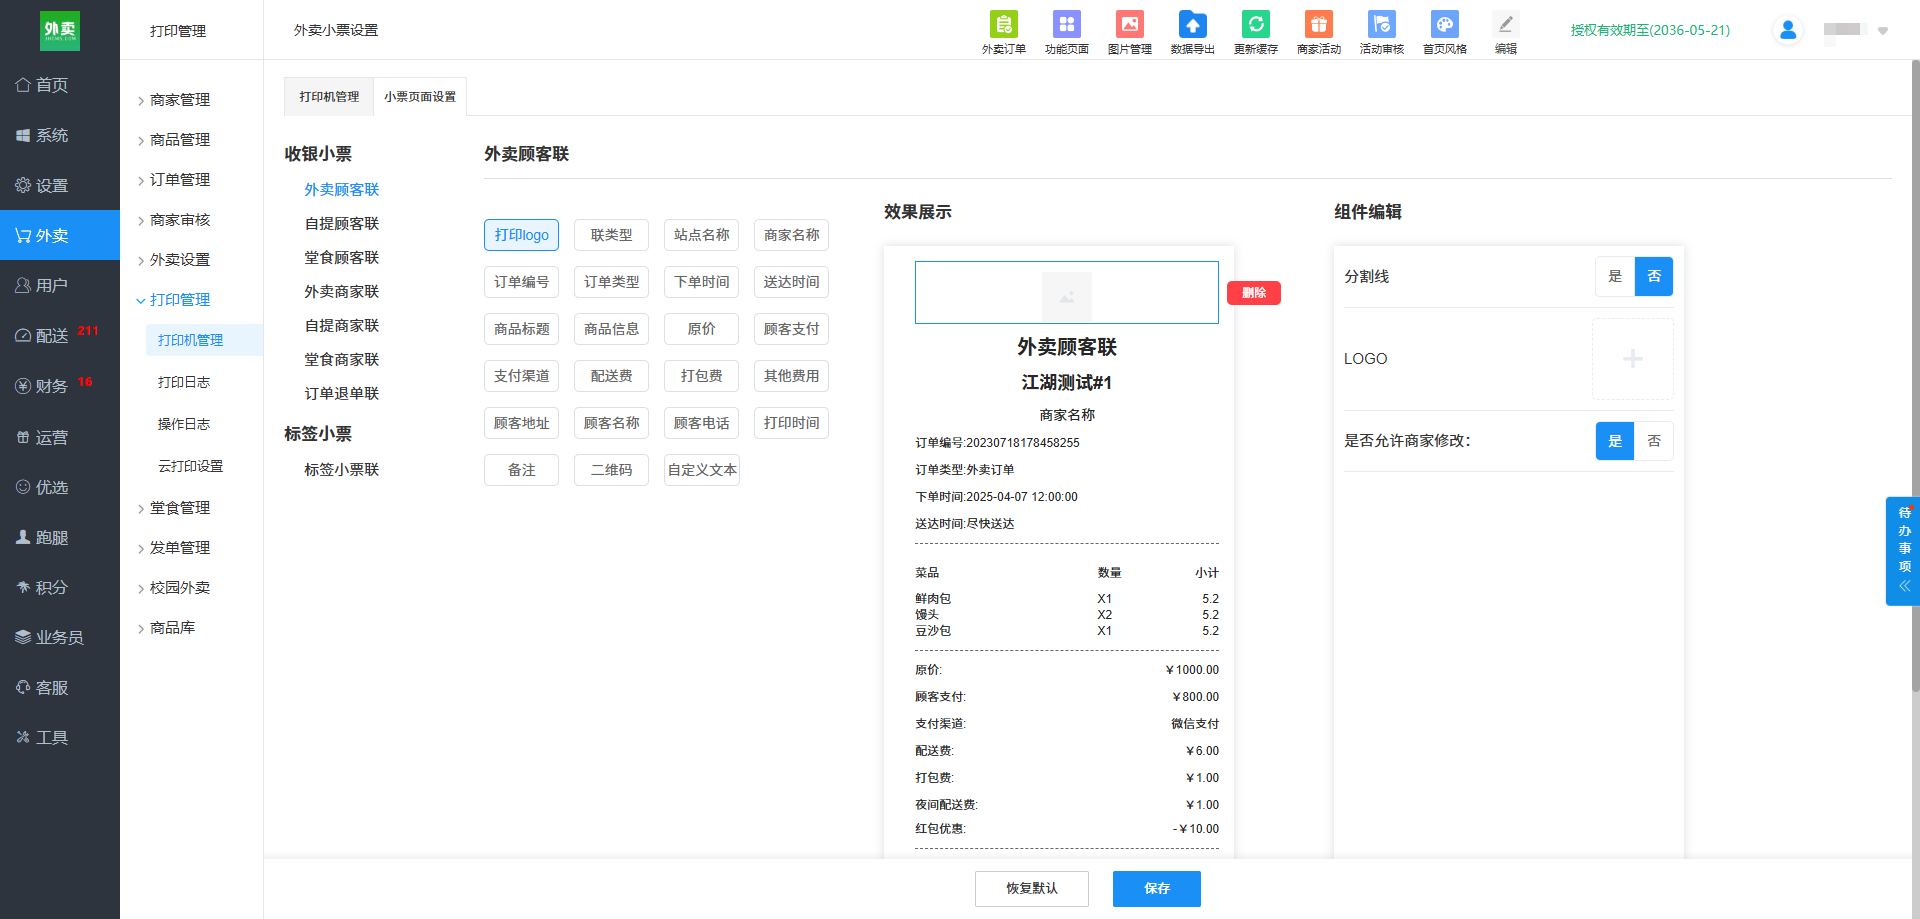The width and height of the screenshot is (1920, 919).
Task: Open the user account dropdown arrow
Action: tap(1883, 31)
